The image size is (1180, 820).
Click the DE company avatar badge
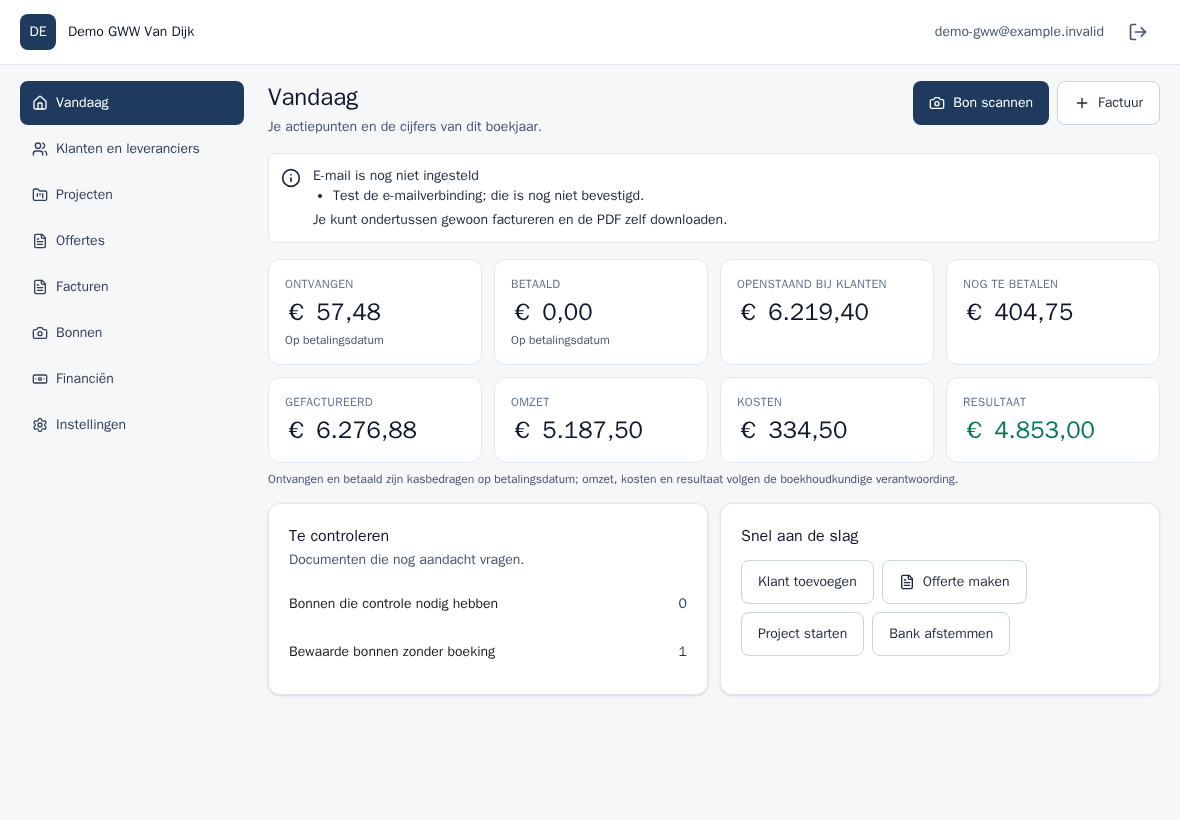click(38, 32)
